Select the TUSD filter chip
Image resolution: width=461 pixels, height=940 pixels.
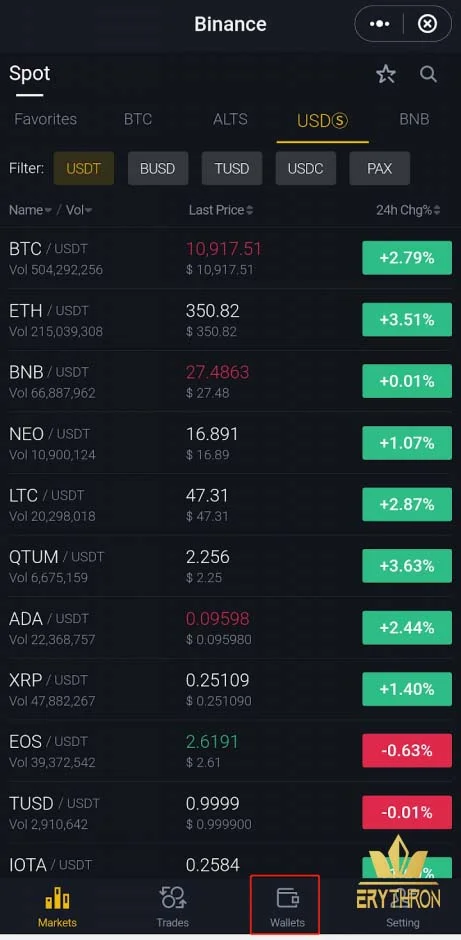pos(232,168)
